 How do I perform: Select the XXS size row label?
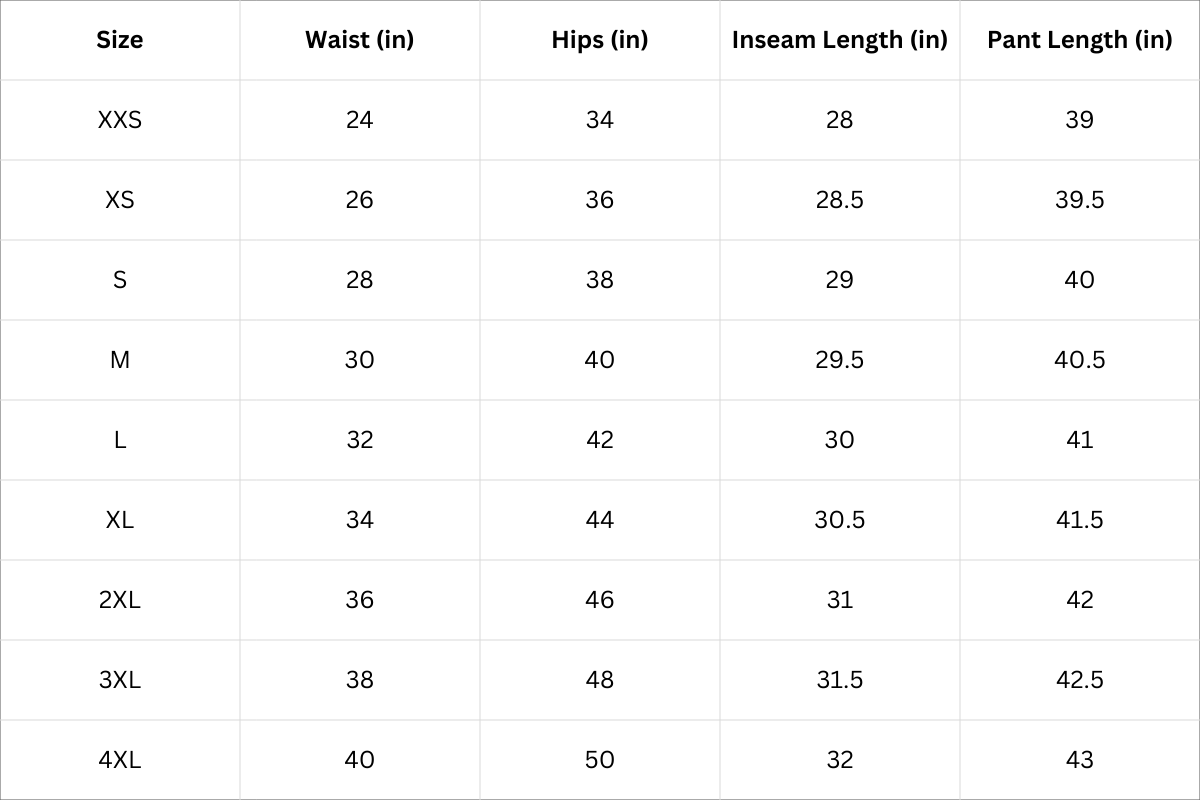120,120
